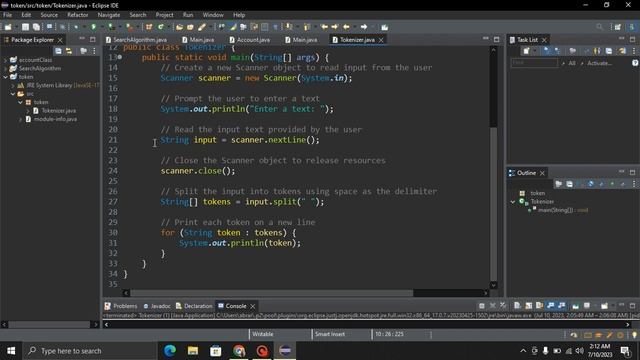Viewport: 640px width, 360px height.
Task: Click the Activate... link in Task List
Action: [x=599, y=63]
